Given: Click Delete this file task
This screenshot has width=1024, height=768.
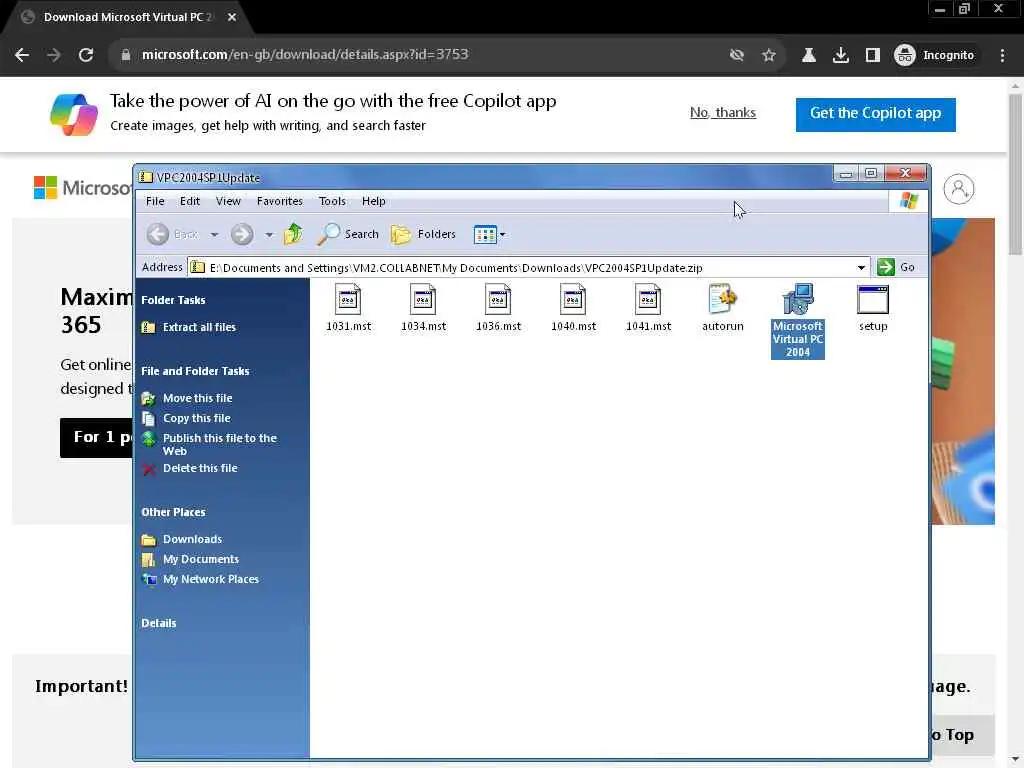Looking at the screenshot, I should (x=200, y=468).
